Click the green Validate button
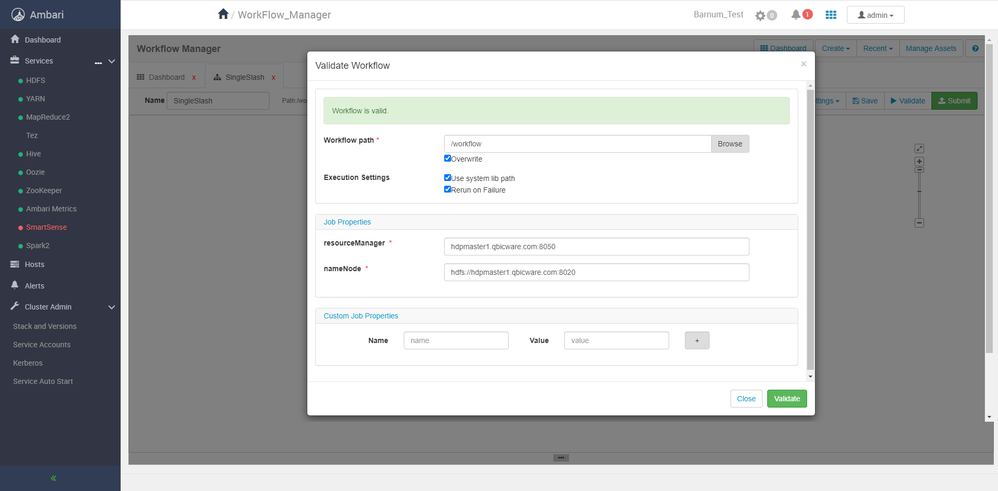Image resolution: width=998 pixels, height=491 pixels. point(787,399)
